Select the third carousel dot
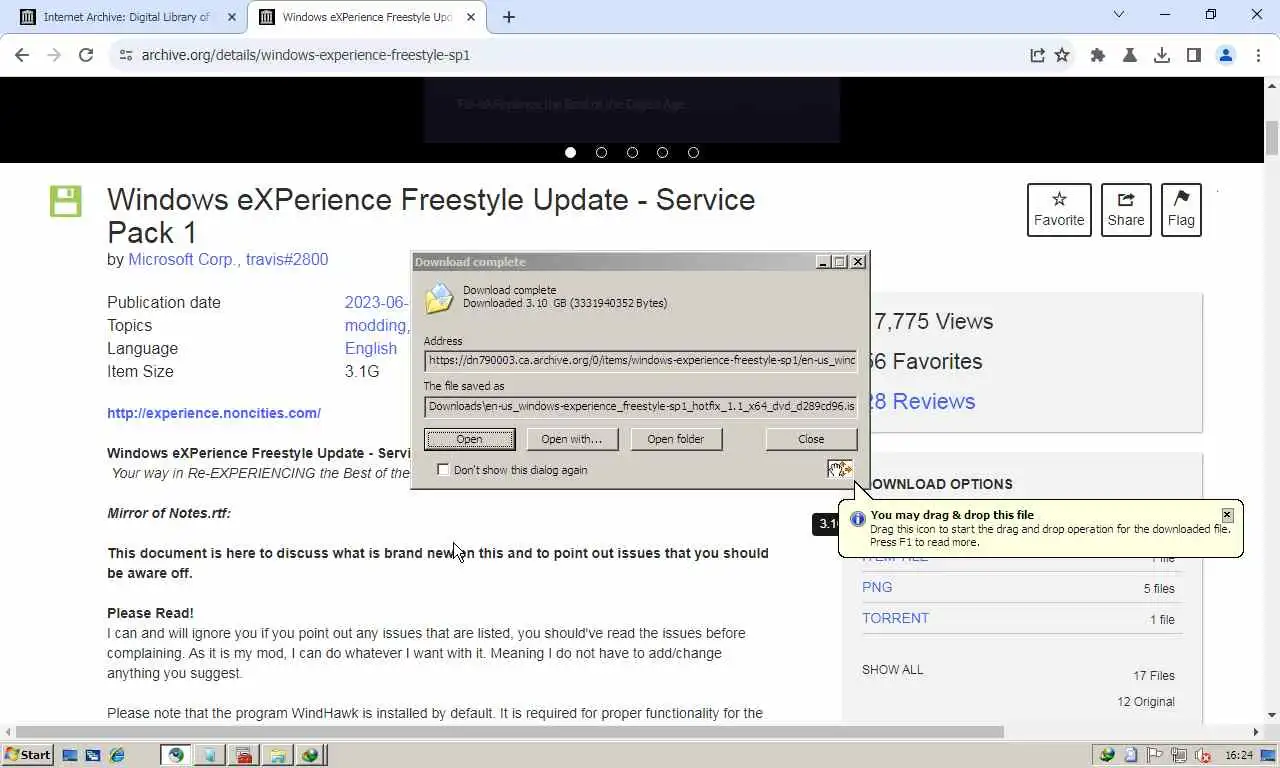Image resolution: width=1280 pixels, height=768 pixels. 632,153
